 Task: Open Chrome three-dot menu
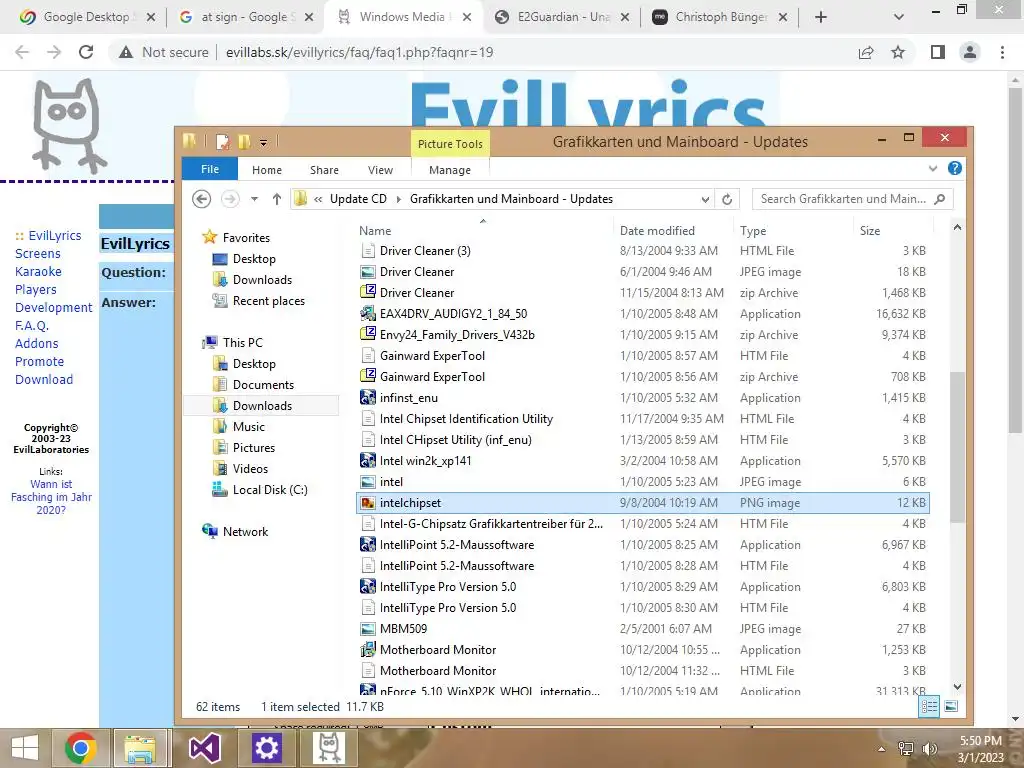[1002, 52]
